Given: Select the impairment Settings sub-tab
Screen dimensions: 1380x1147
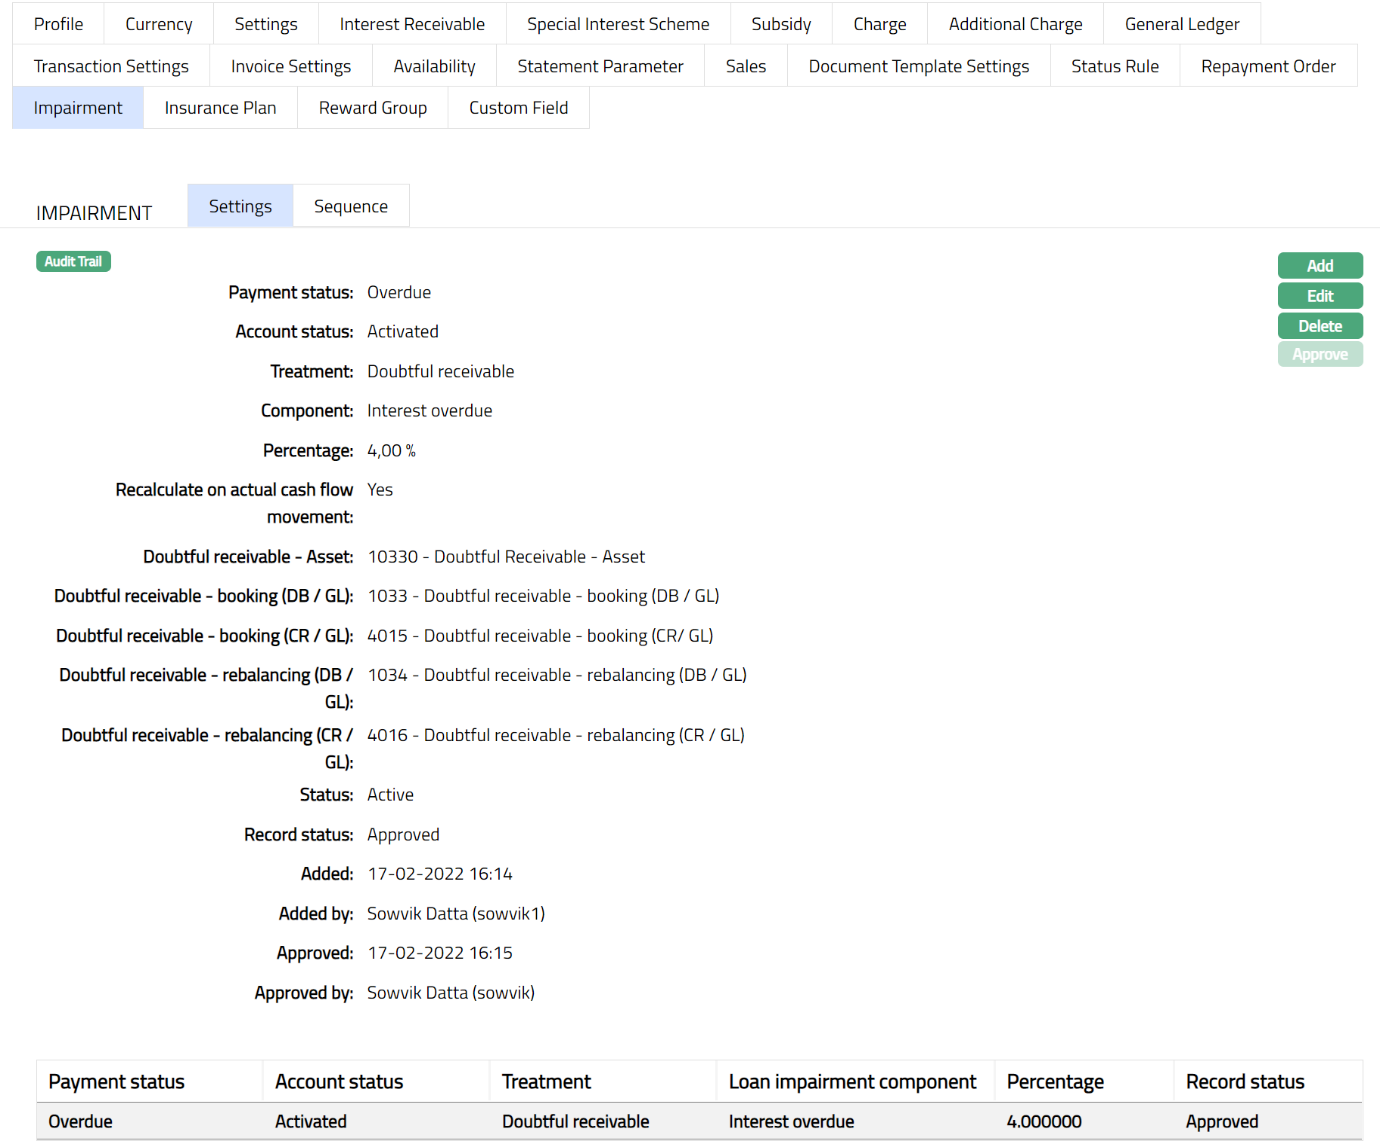Looking at the screenshot, I should coord(240,206).
